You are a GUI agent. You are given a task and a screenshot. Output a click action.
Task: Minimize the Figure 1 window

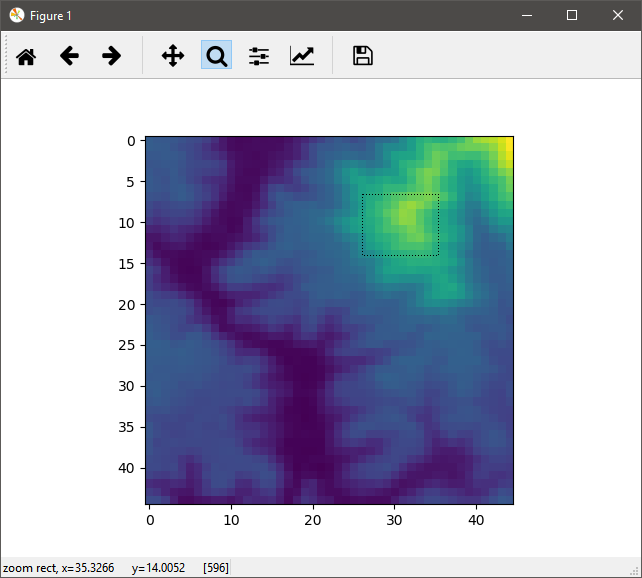[x=527, y=16]
